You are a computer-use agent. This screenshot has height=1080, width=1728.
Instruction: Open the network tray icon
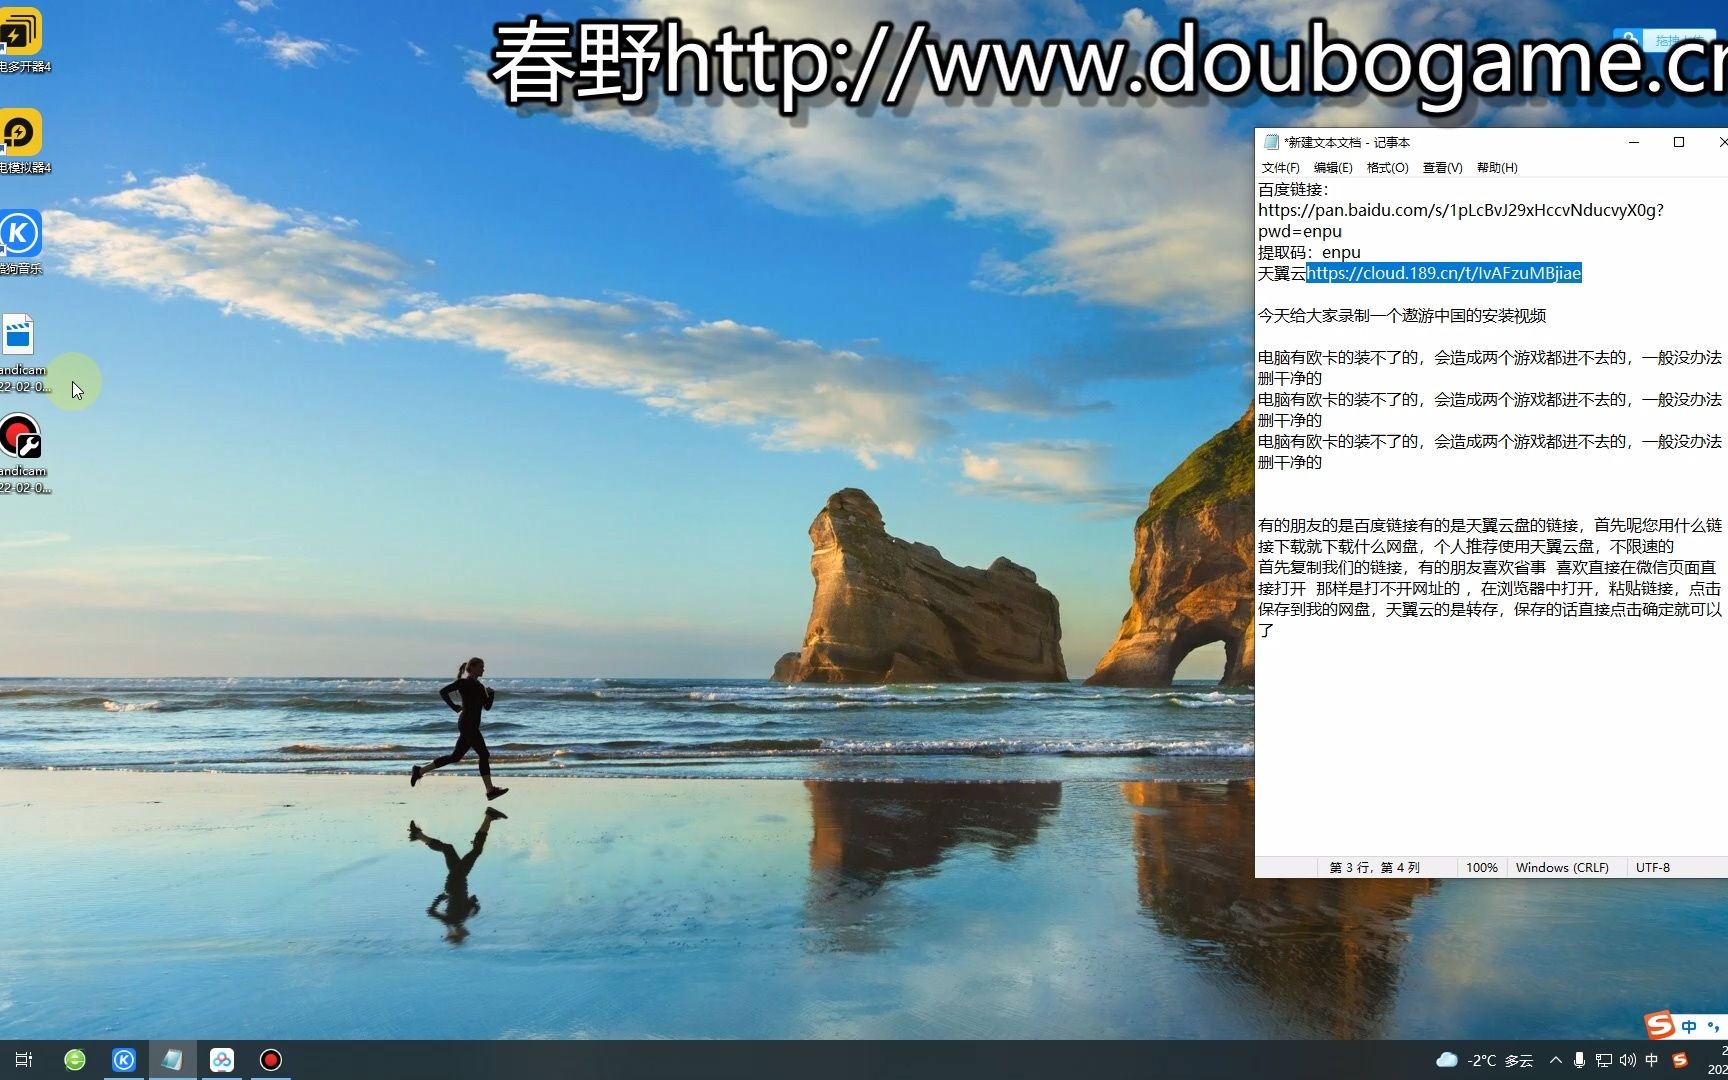point(1603,1060)
